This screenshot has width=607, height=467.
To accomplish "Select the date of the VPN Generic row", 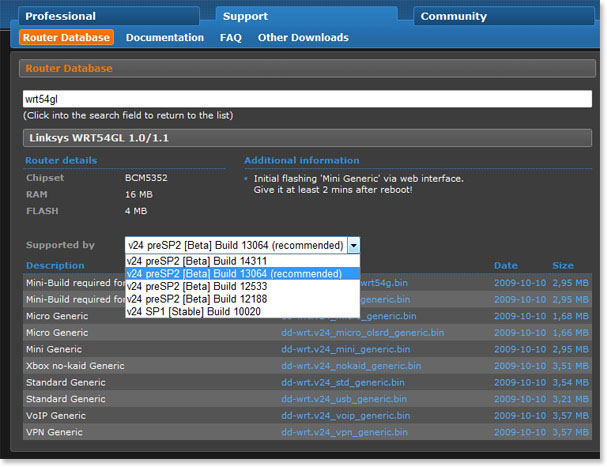I will point(520,433).
